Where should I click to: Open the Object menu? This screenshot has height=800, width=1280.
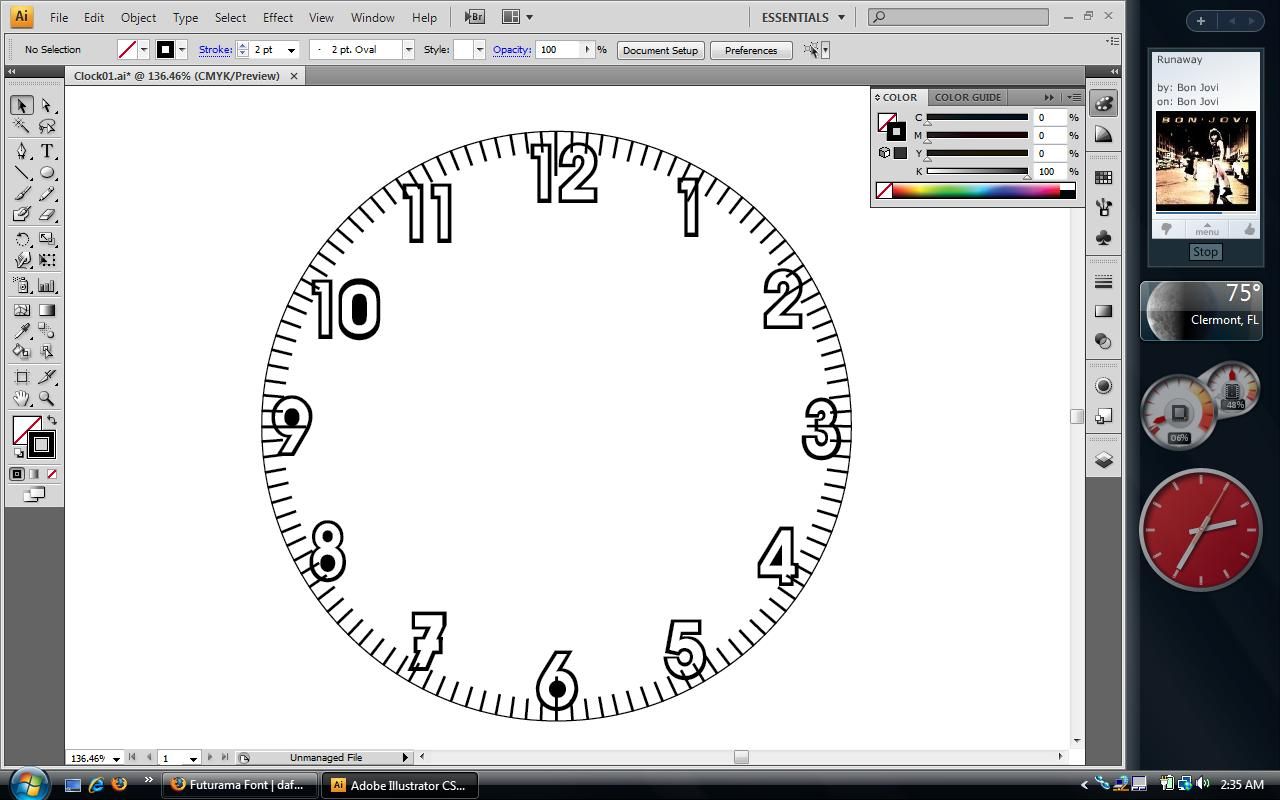(x=138, y=17)
